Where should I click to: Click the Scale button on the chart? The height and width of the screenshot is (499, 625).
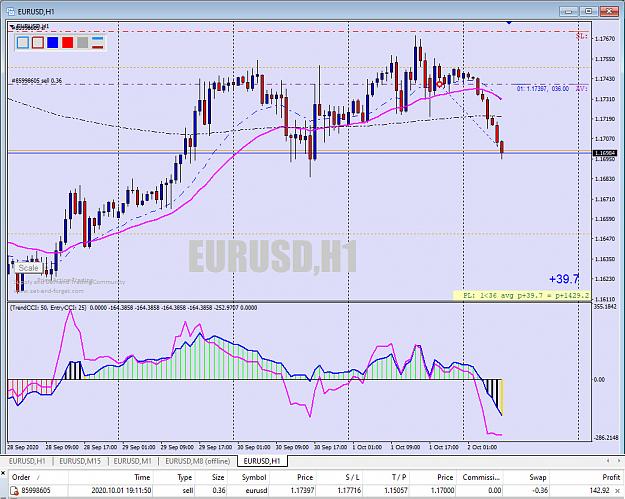(29, 268)
